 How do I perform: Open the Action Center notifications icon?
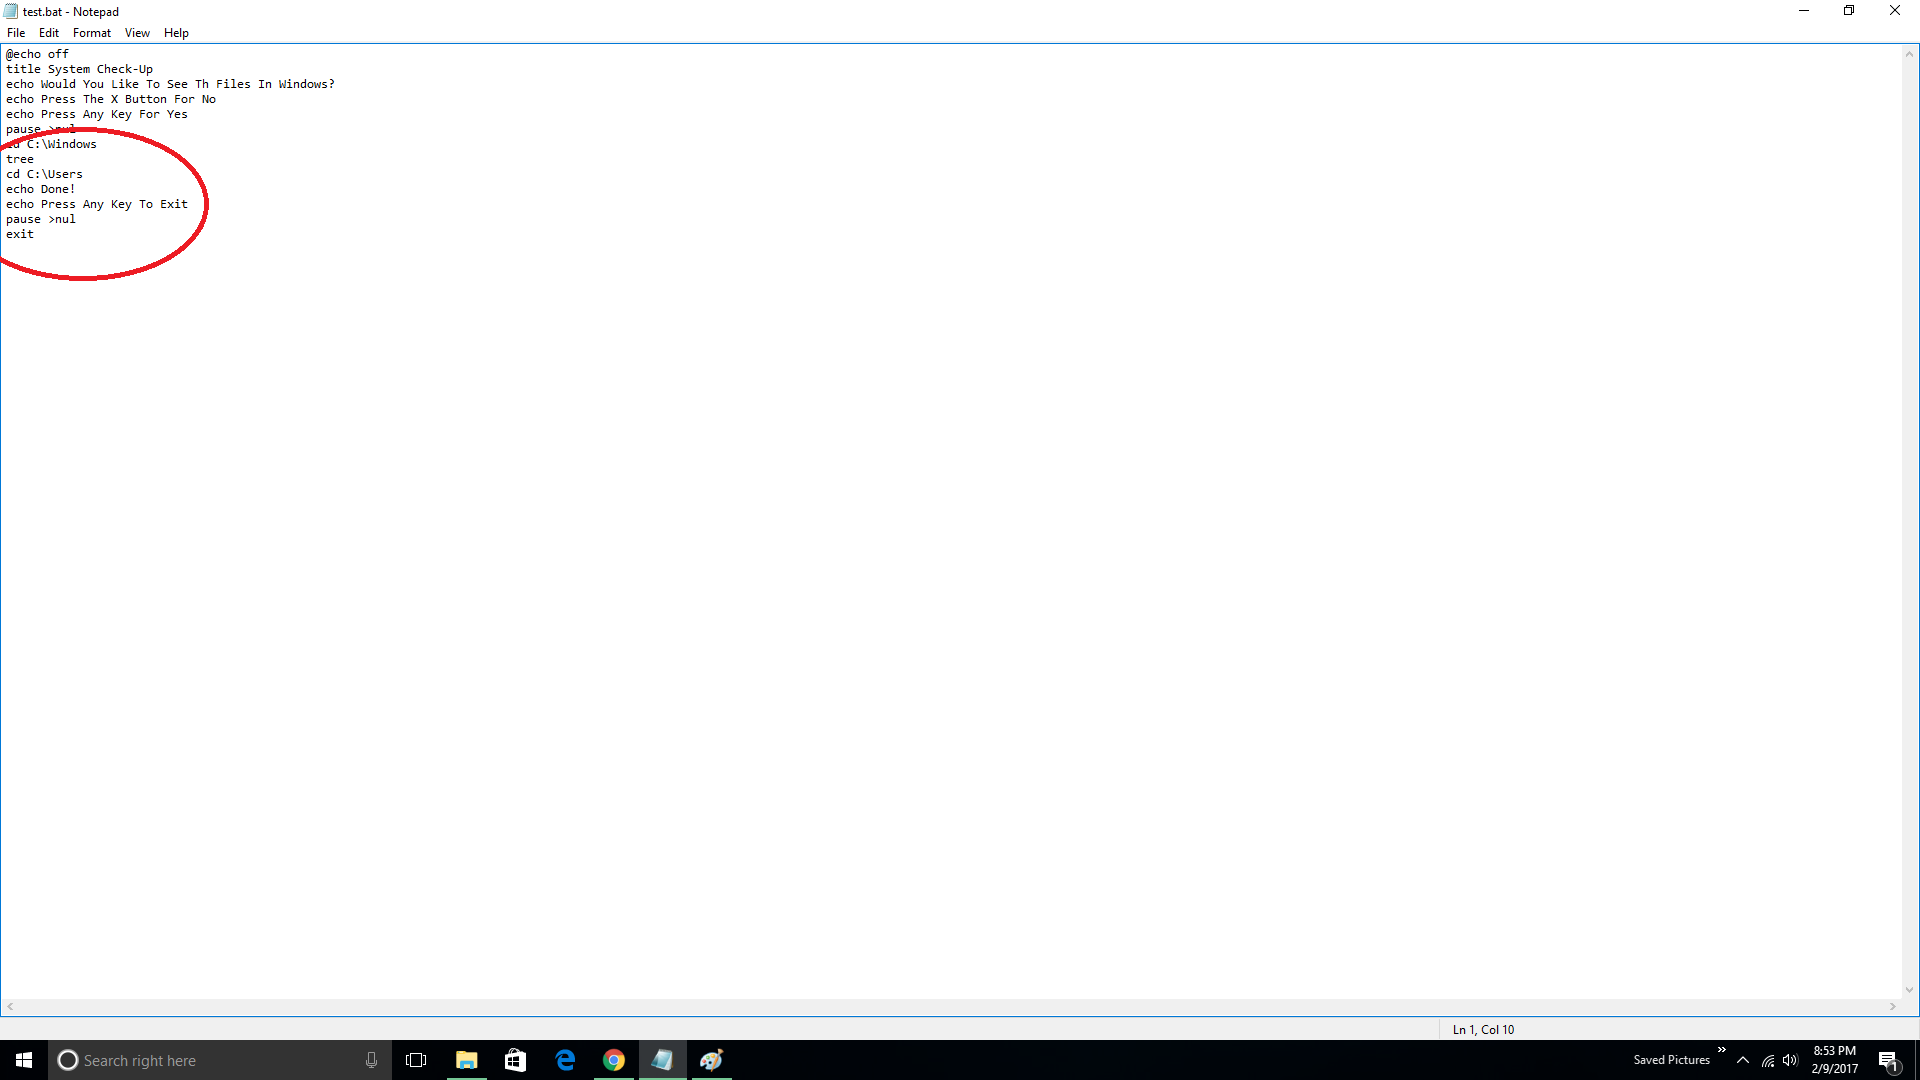tap(1888, 1060)
